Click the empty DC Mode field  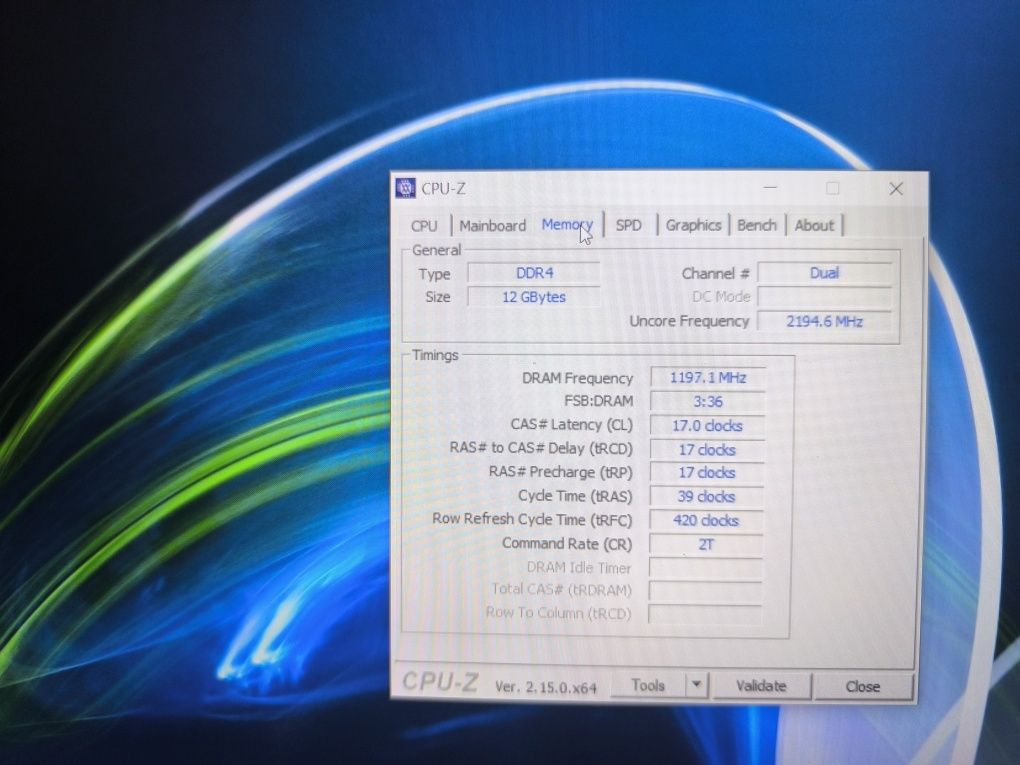[824, 297]
